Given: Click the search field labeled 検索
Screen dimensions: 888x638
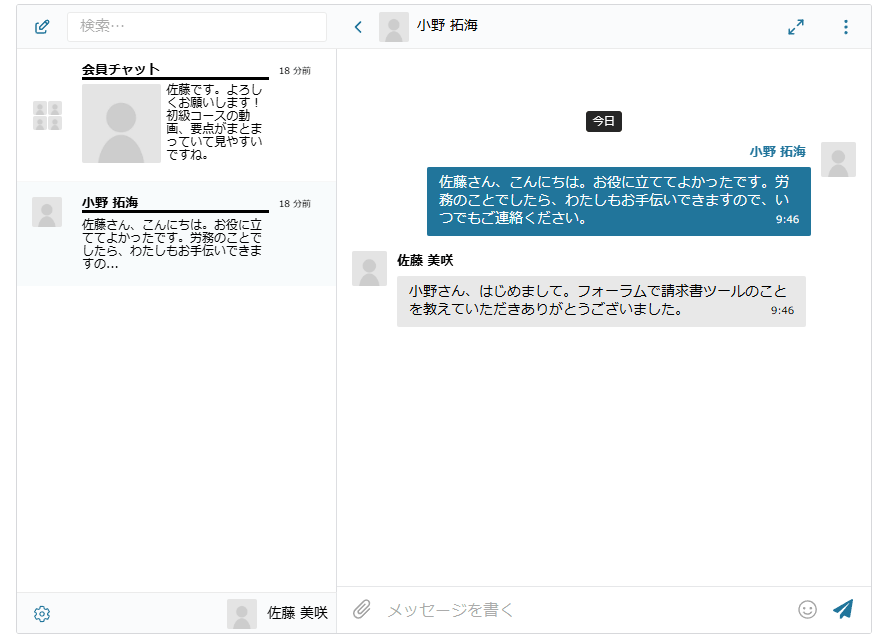Looking at the screenshot, I should coord(197,27).
